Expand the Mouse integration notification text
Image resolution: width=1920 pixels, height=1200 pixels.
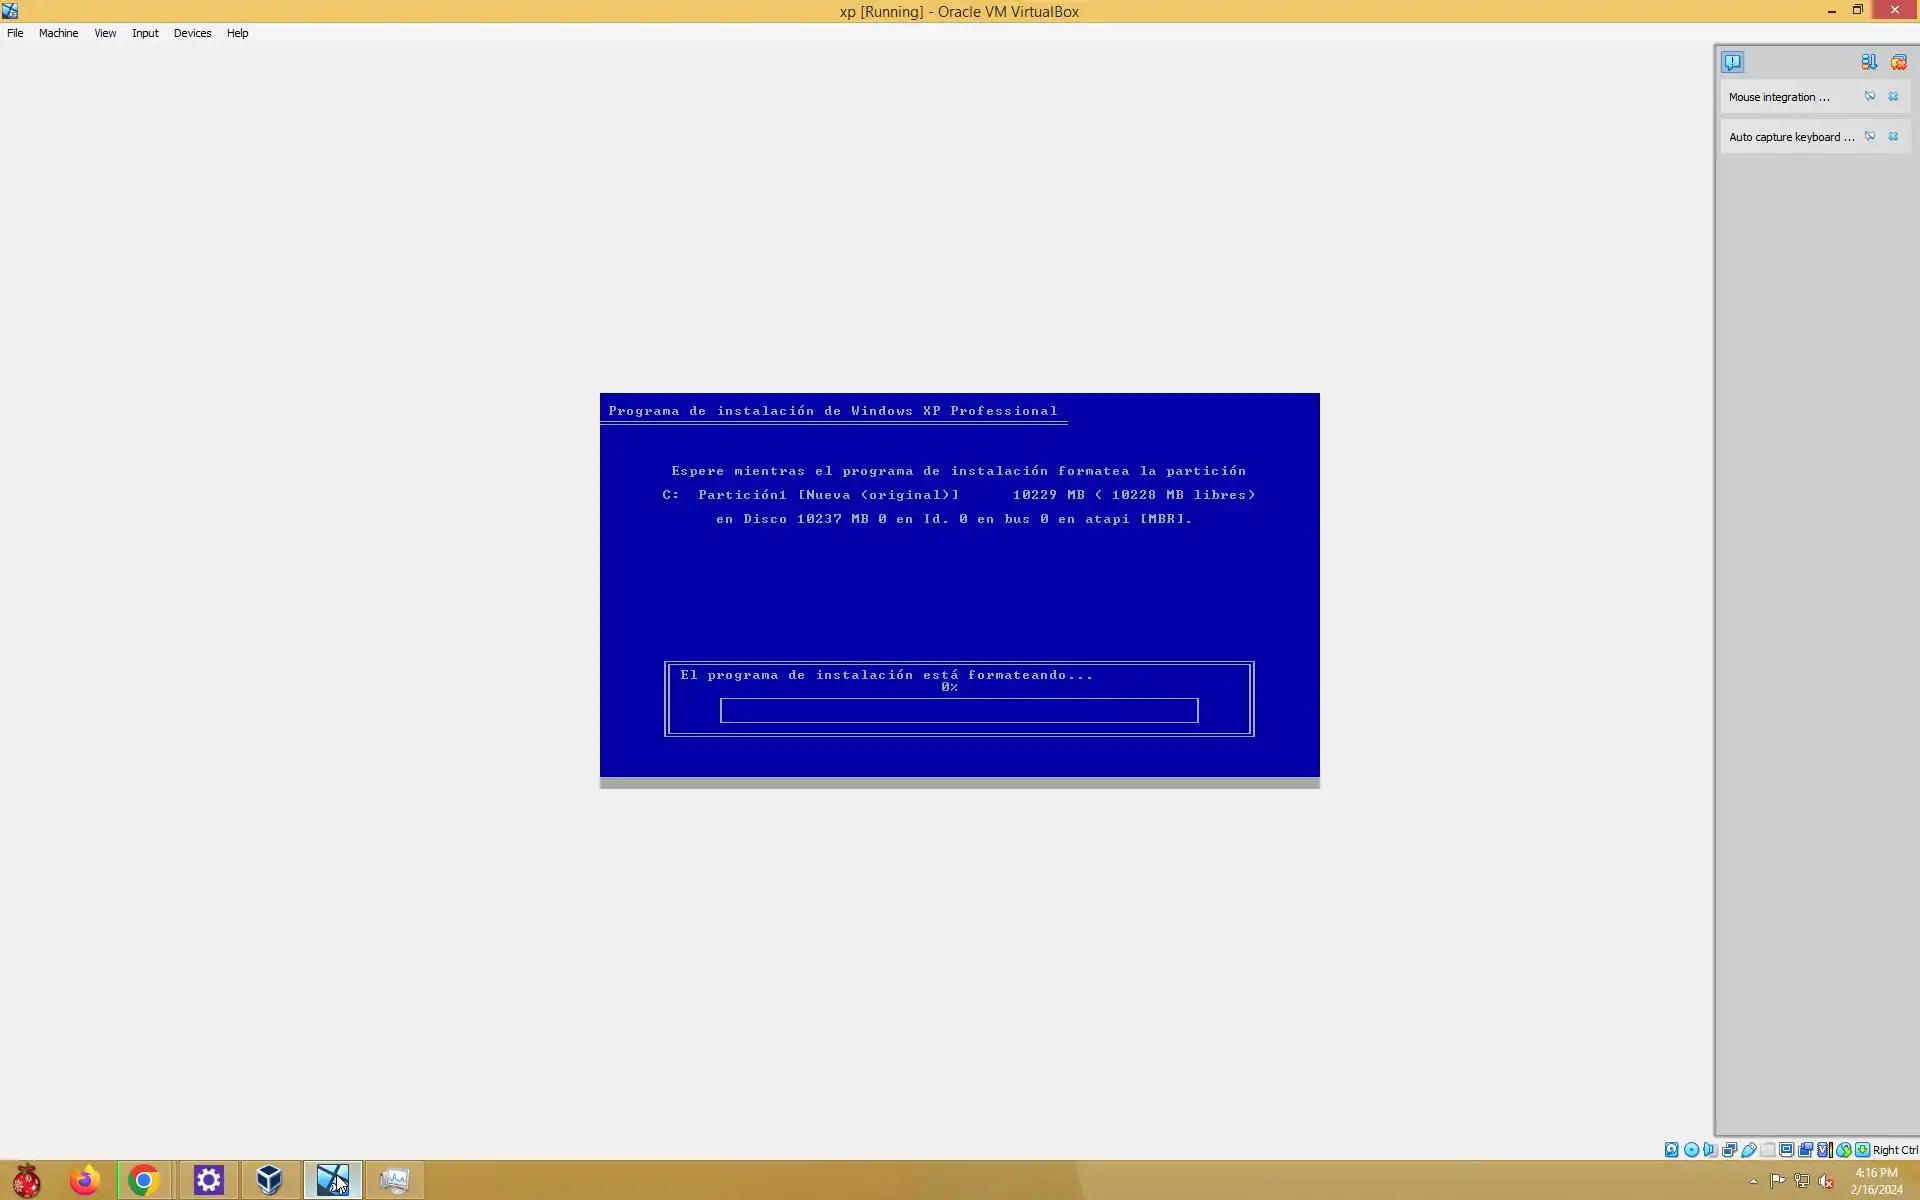[1779, 97]
